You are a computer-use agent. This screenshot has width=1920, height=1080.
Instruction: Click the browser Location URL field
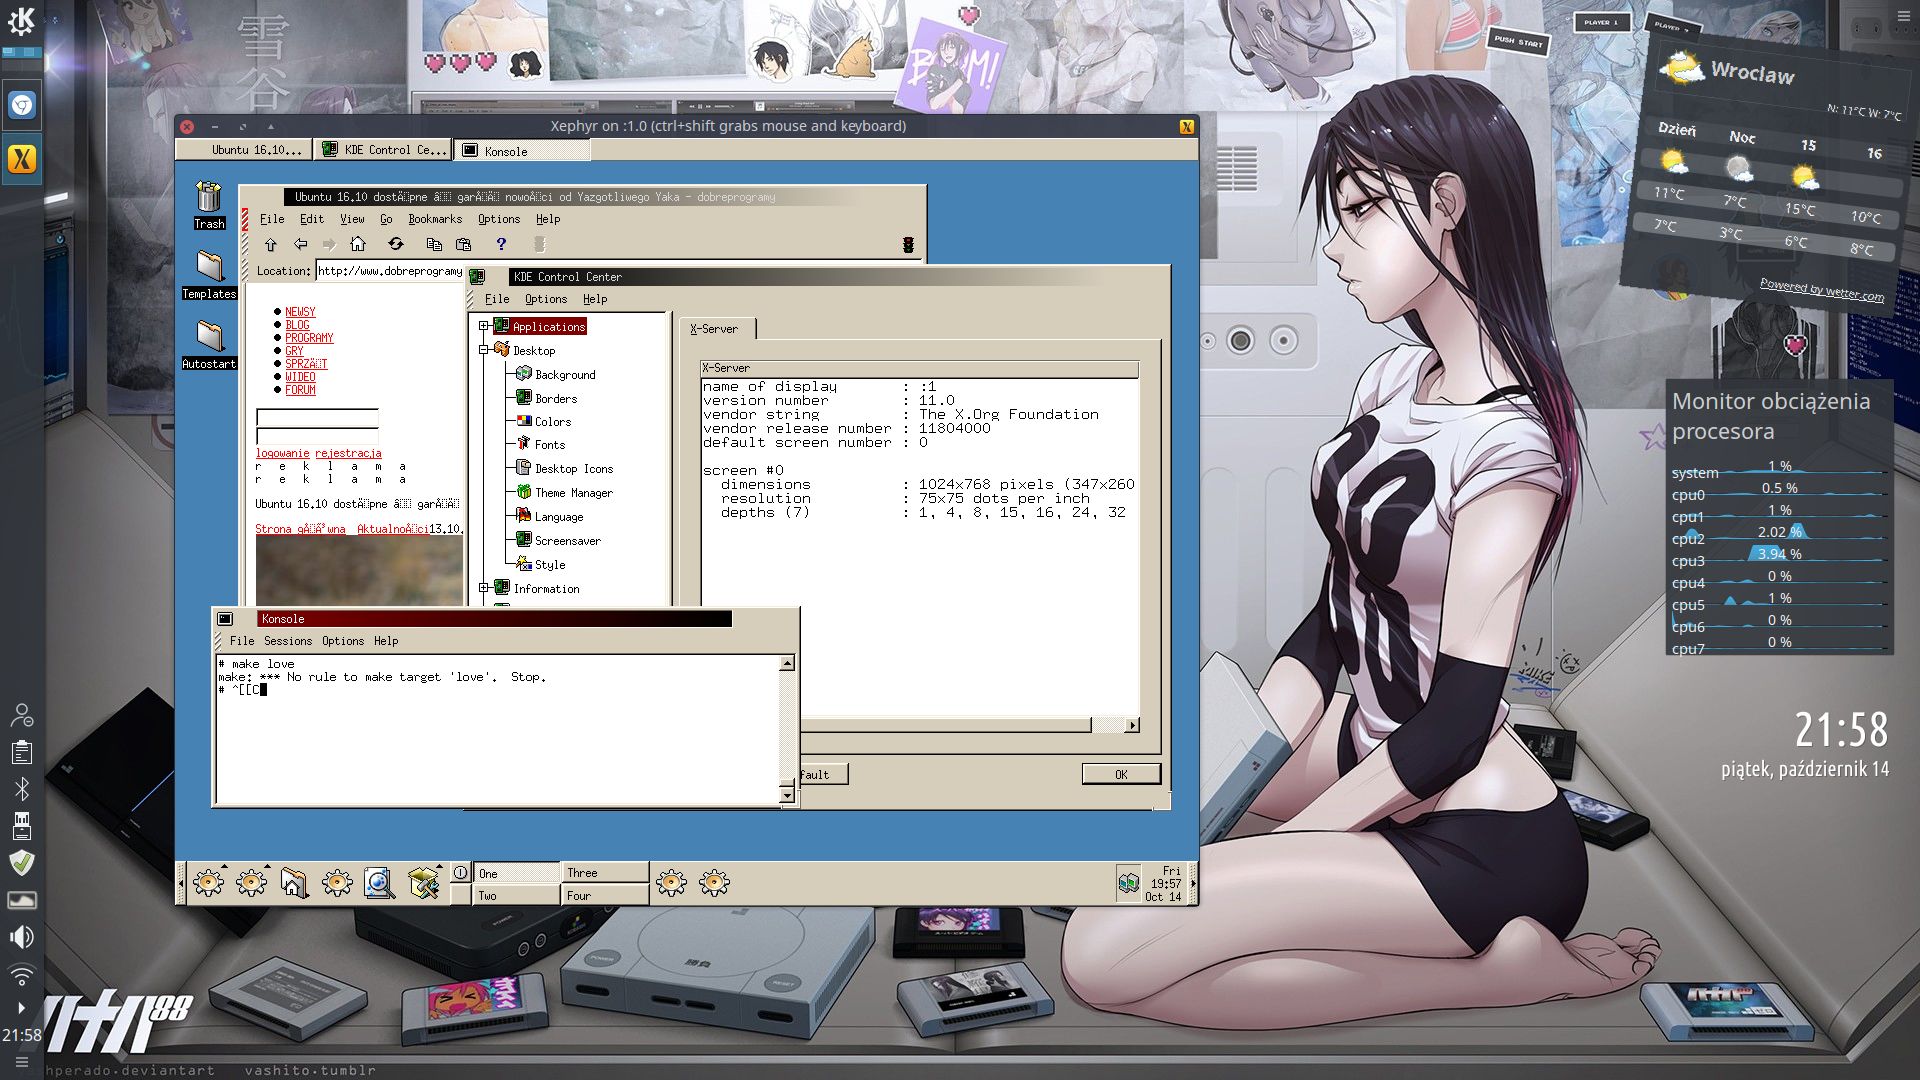390,271
